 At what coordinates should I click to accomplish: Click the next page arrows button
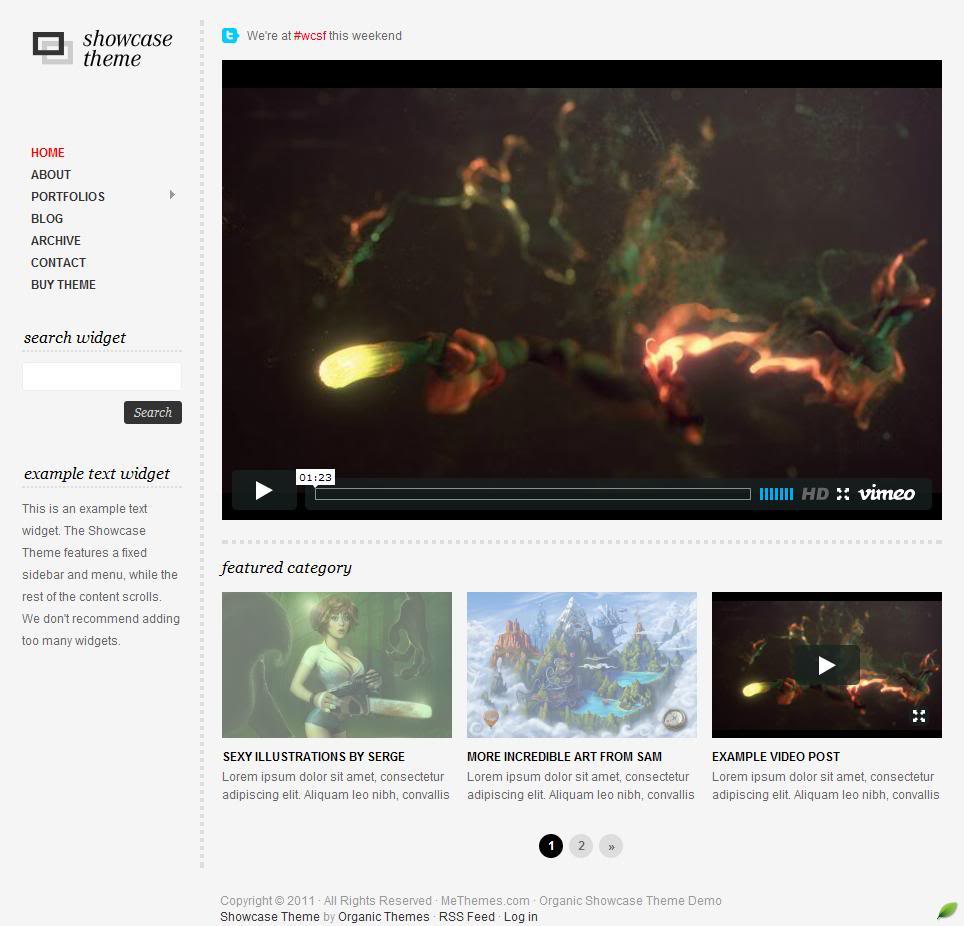611,846
